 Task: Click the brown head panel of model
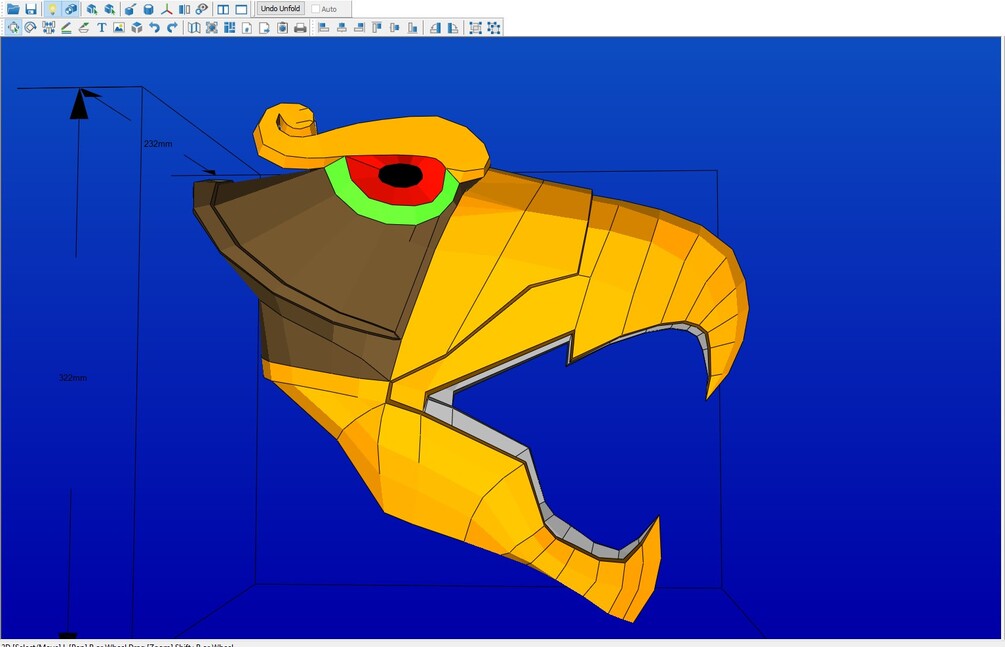(320, 256)
